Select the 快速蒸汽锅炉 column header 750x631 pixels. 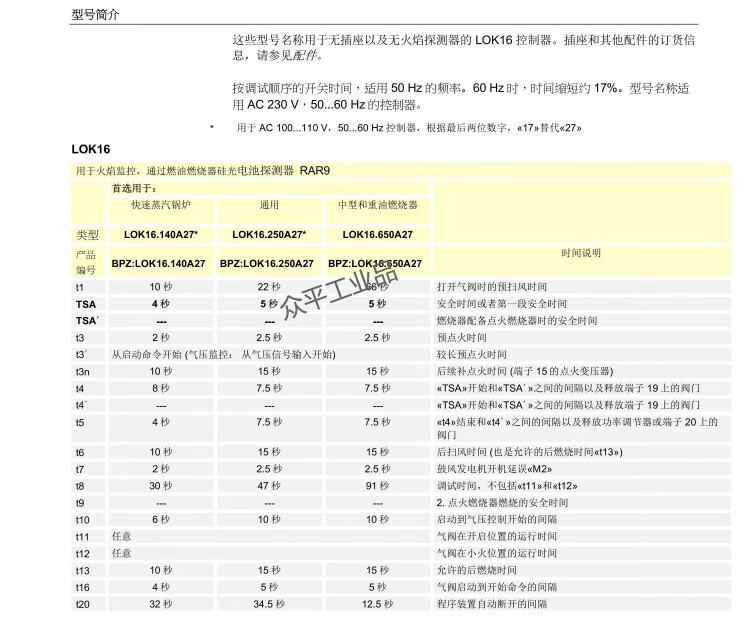(160, 205)
